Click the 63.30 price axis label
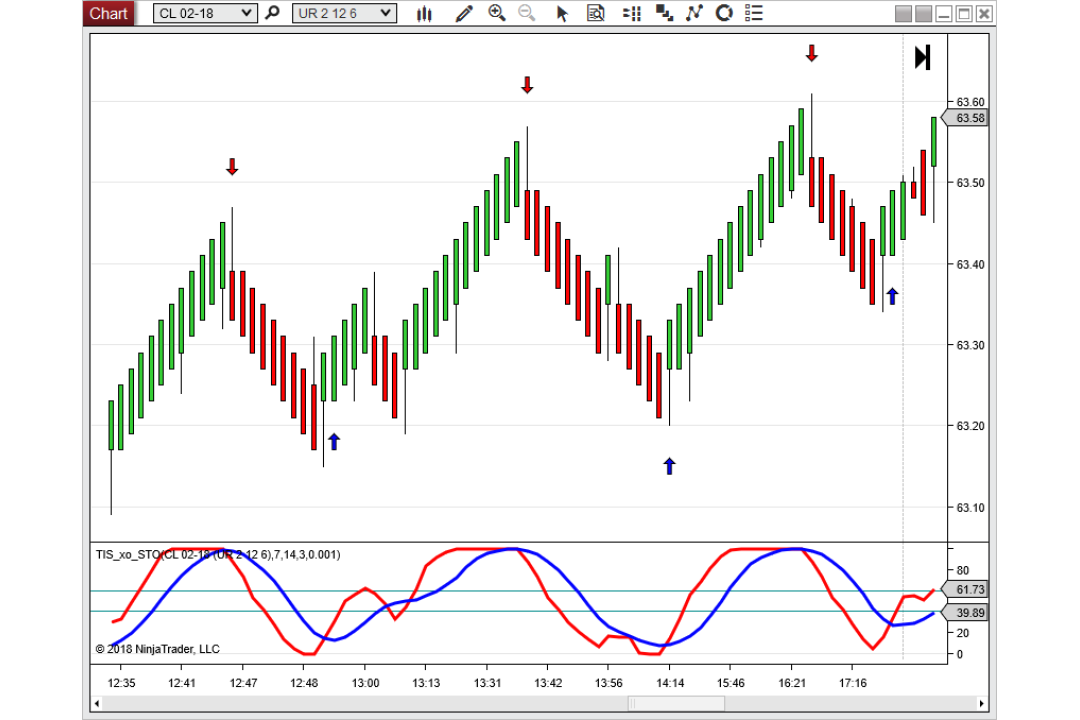 tap(970, 345)
